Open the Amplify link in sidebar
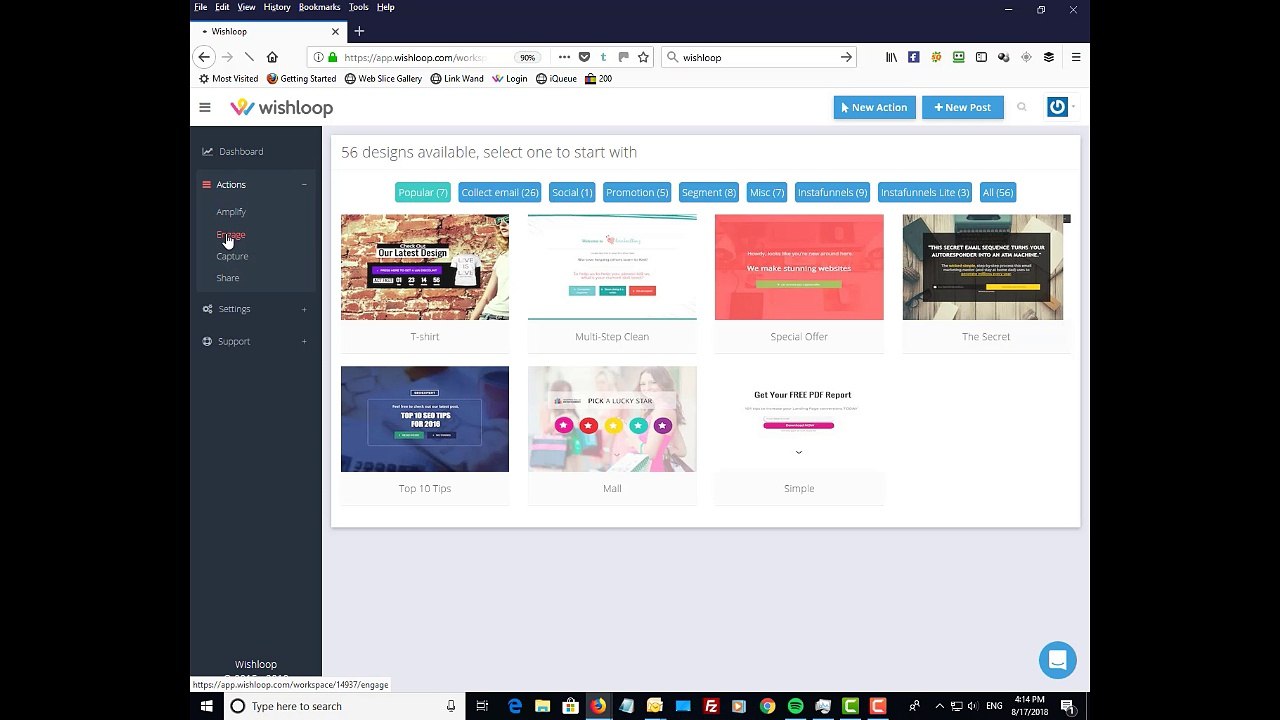Viewport: 1280px width, 720px height. pos(231,212)
